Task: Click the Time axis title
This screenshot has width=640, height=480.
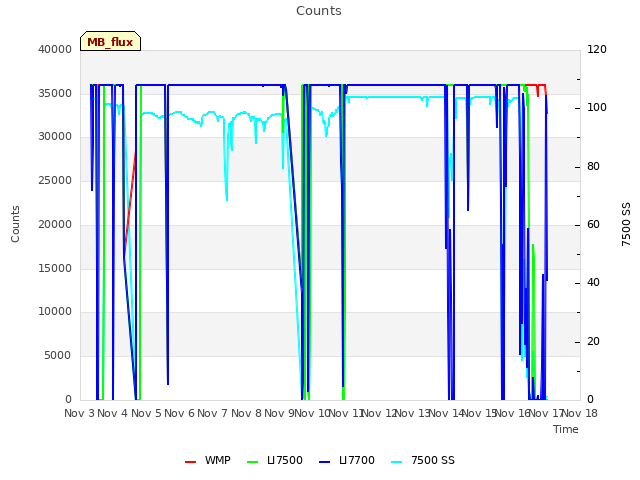Action: (x=566, y=429)
